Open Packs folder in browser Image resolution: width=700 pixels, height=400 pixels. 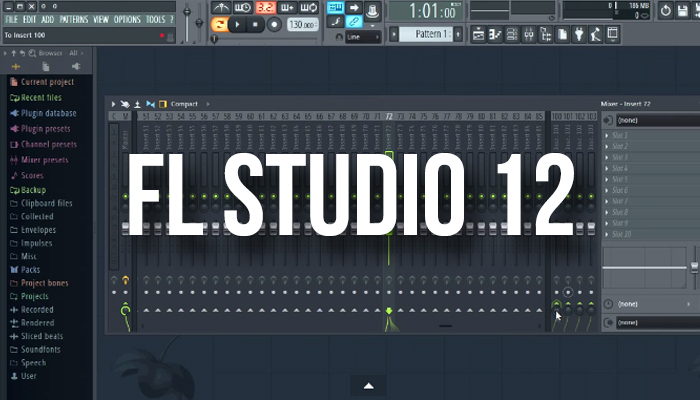pos(30,270)
